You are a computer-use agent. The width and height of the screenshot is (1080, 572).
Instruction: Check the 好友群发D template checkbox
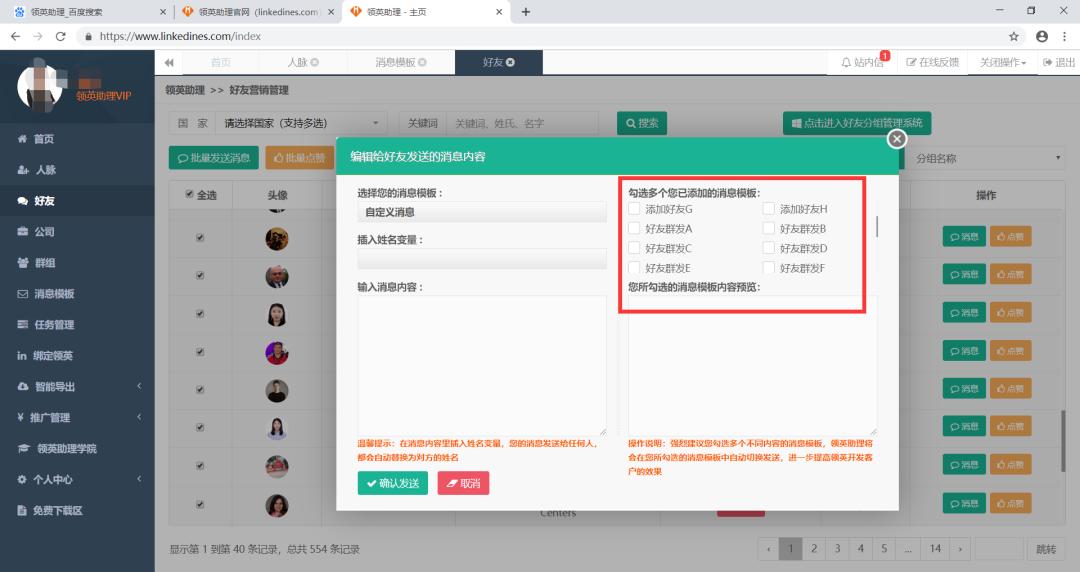[769, 248]
